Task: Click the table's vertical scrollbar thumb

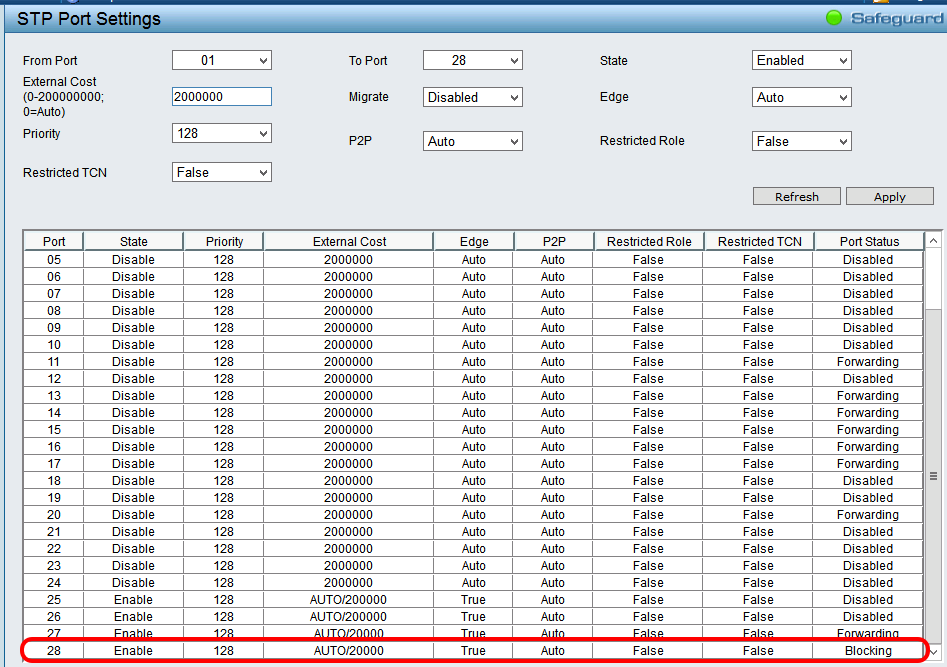Action: 933,476
